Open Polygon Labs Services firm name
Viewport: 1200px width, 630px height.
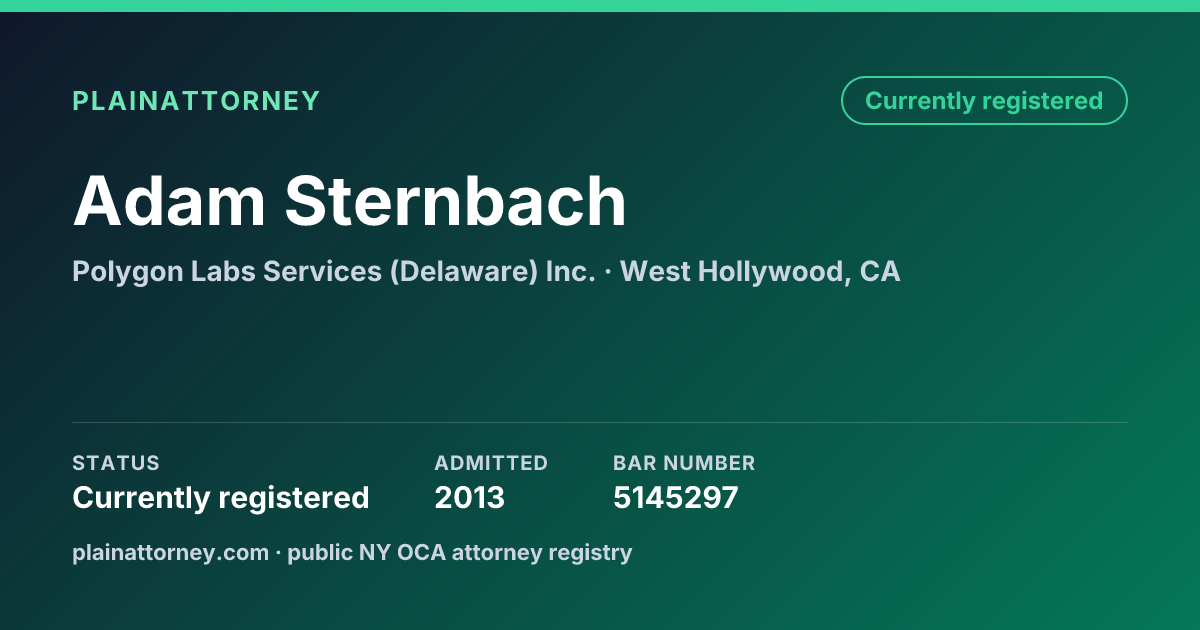click(x=227, y=271)
